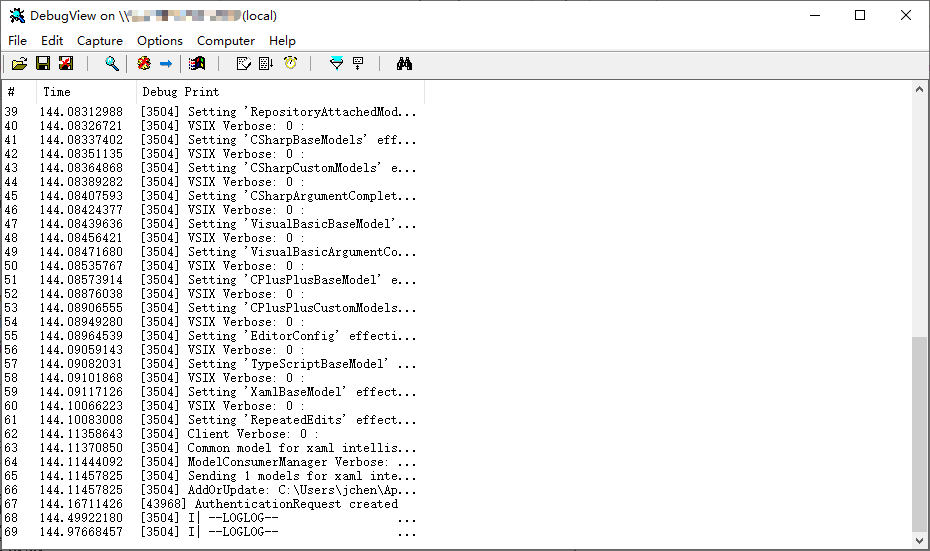Toggle autoscroll with the page-and-arrow icon
This screenshot has height=551, width=930.
[266, 63]
